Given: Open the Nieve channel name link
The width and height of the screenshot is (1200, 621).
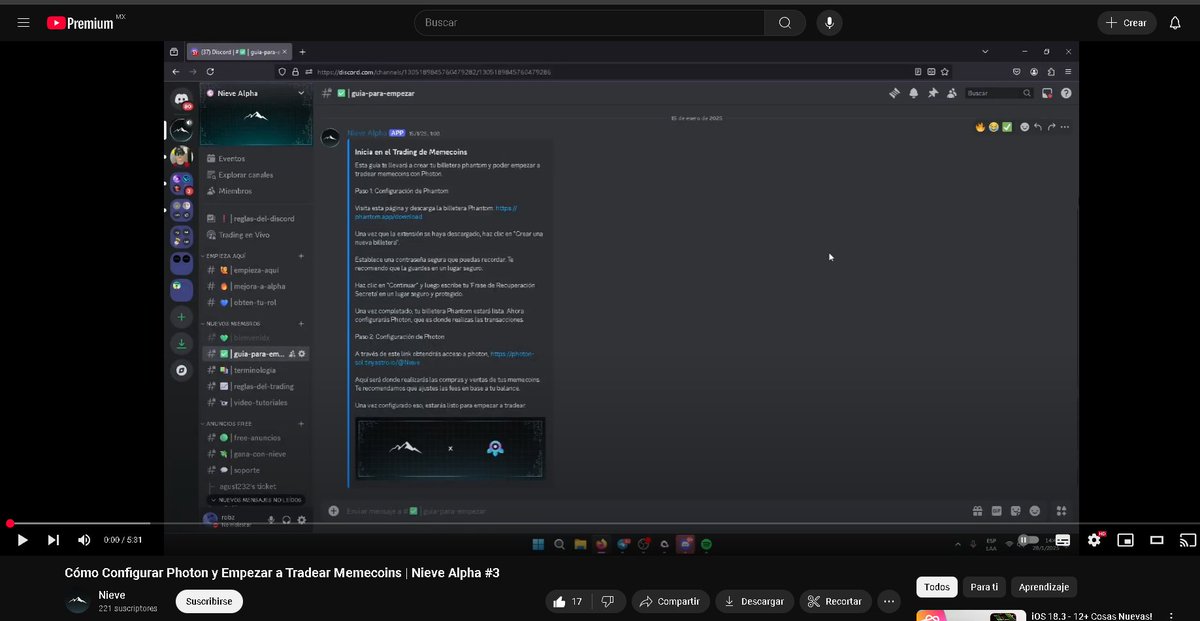Looking at the screenshot, I should 112,595.
